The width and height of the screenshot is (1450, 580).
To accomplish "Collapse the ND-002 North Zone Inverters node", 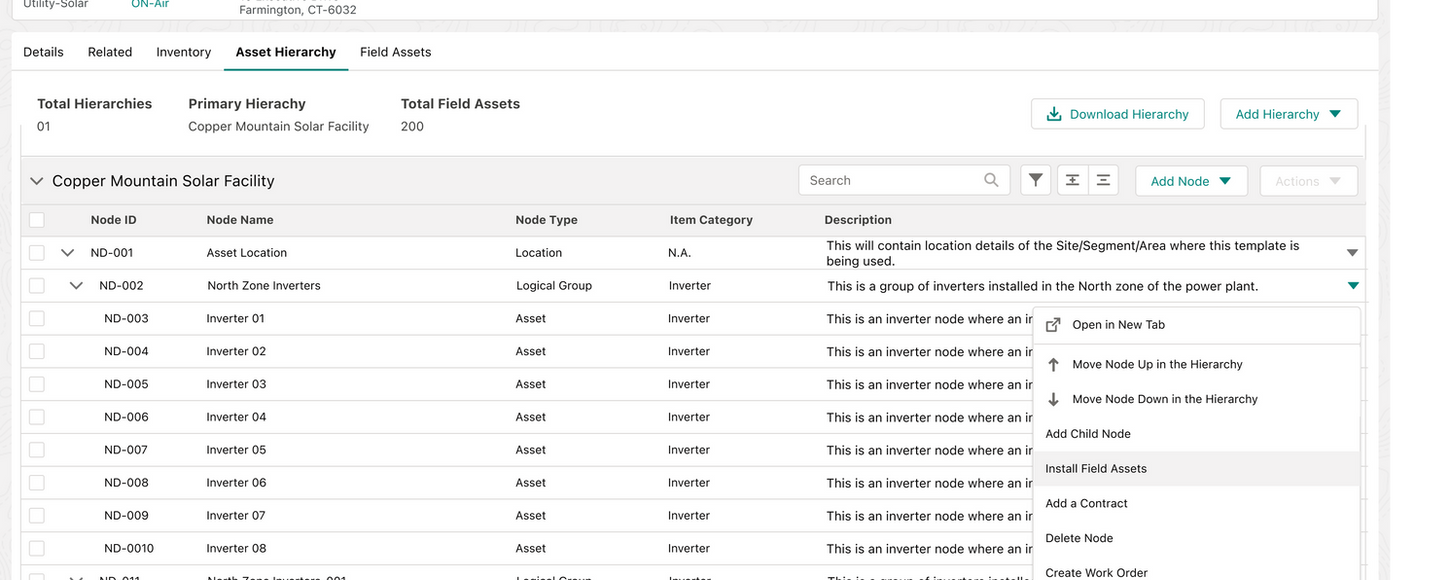I will pos(76,286).
